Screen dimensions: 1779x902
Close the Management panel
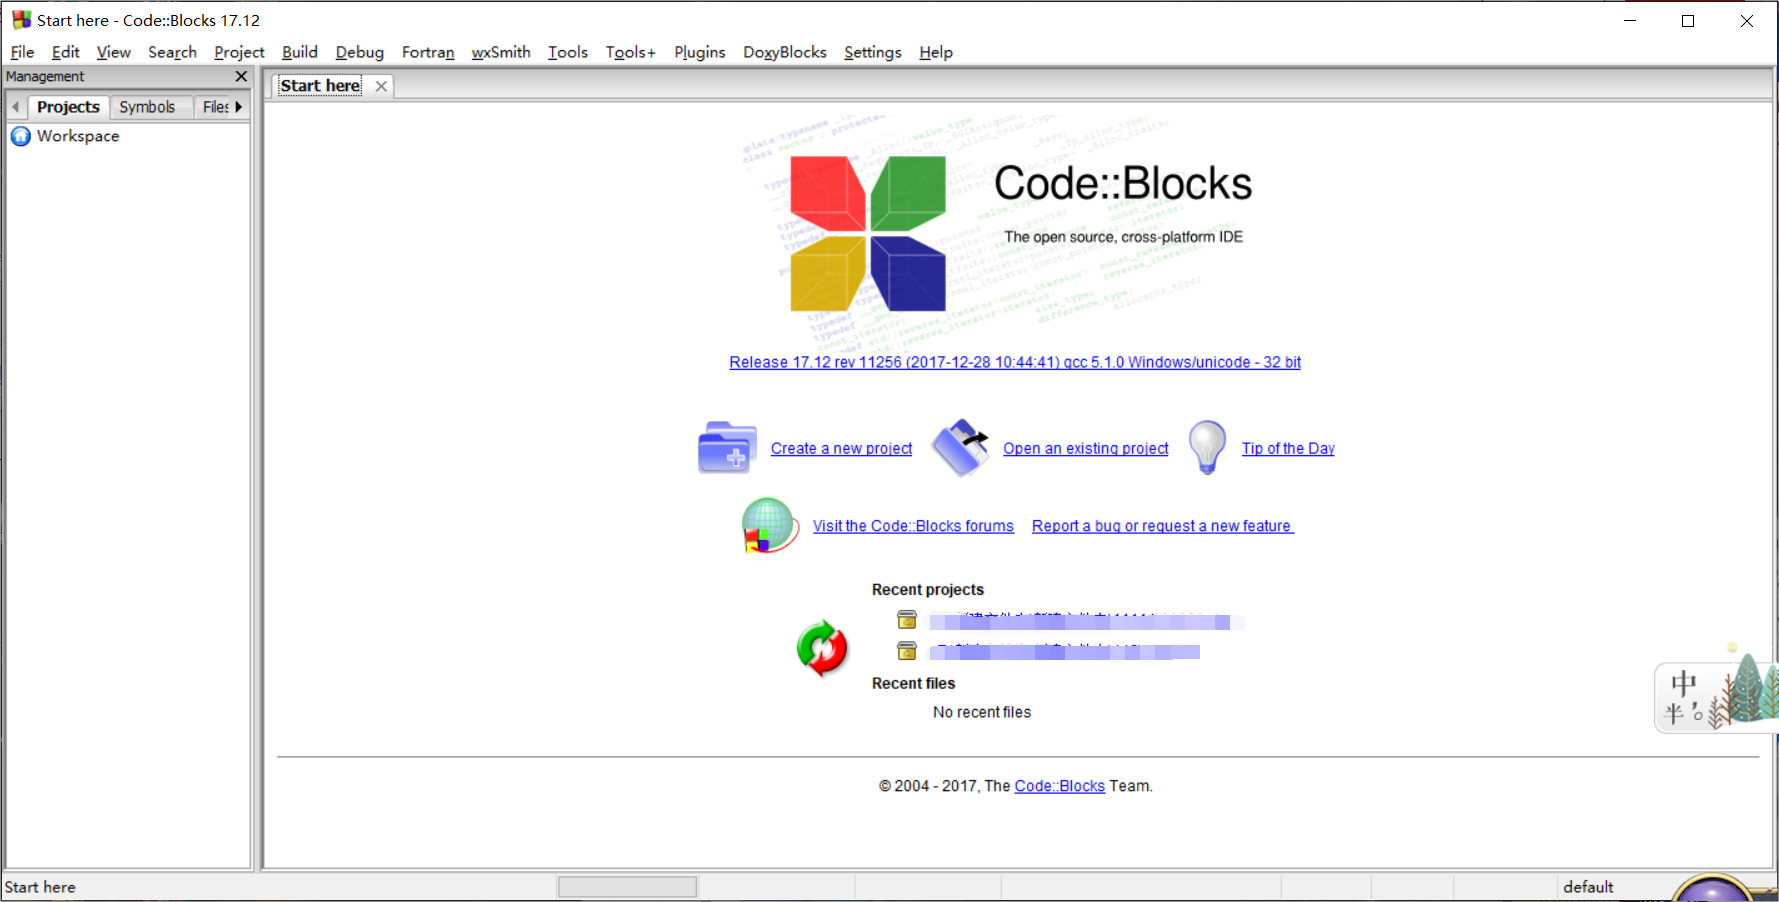[x=240, y=76]
